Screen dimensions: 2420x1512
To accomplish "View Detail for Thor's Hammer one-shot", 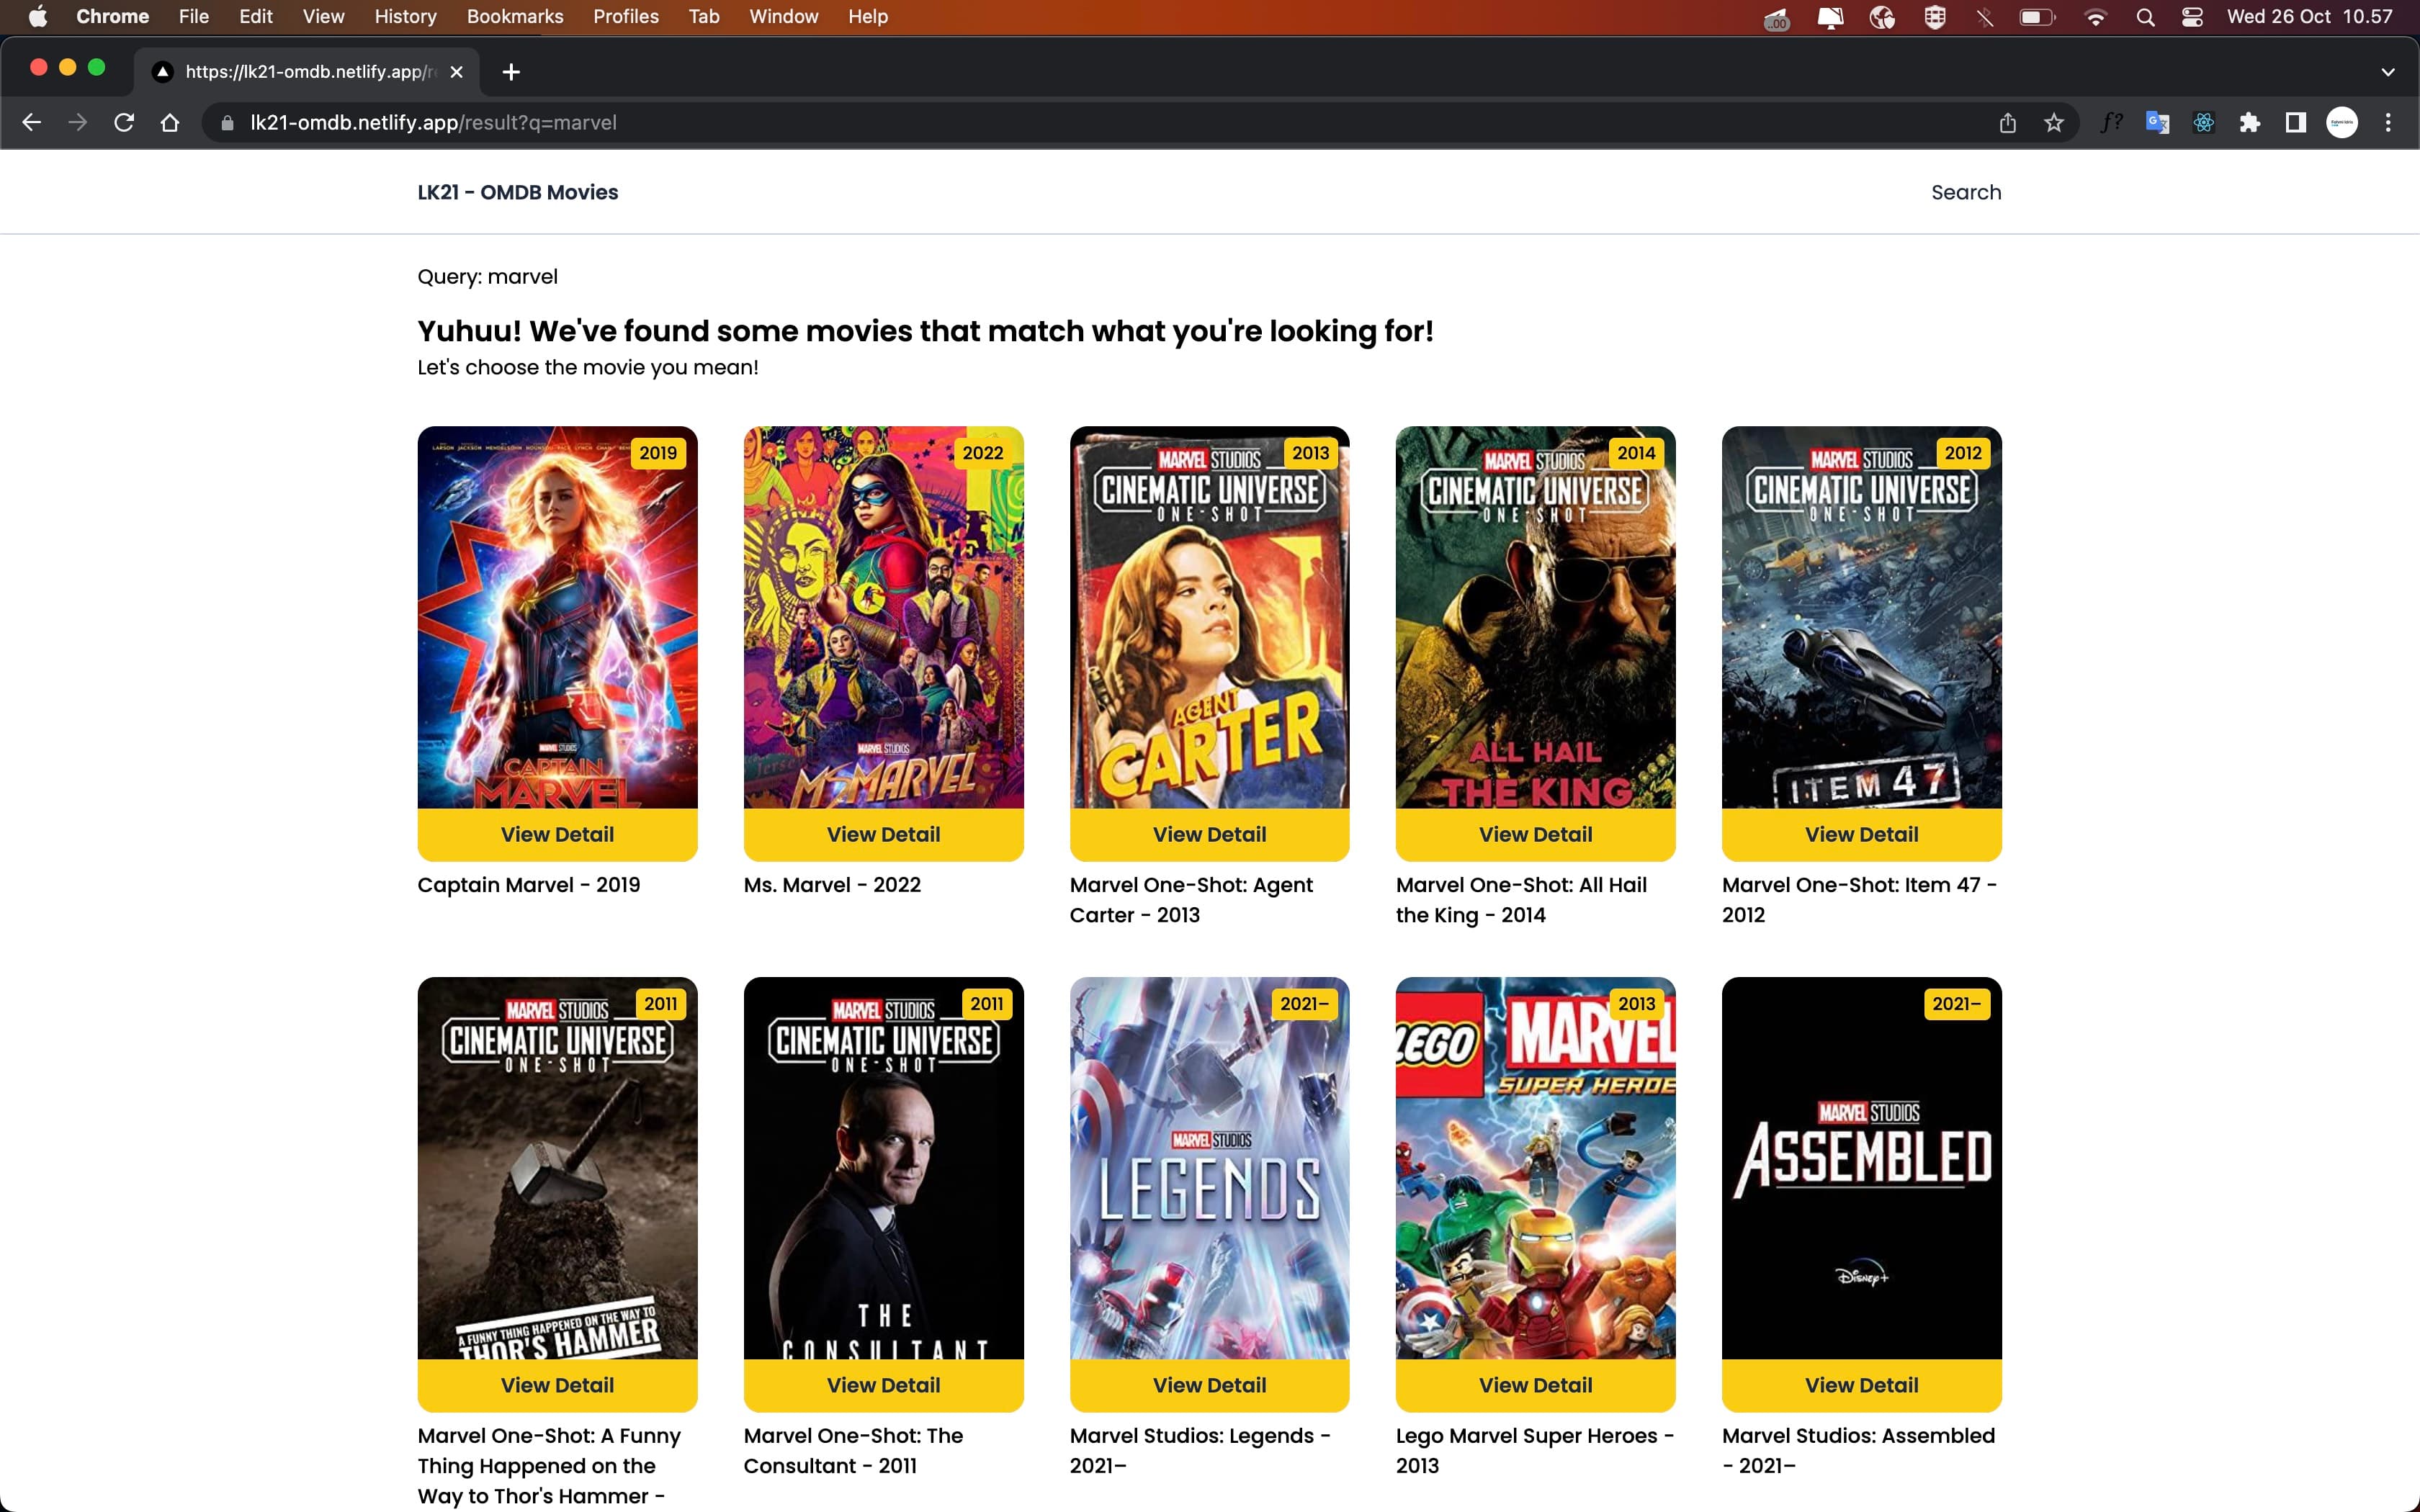I will tap(557, 1385).
